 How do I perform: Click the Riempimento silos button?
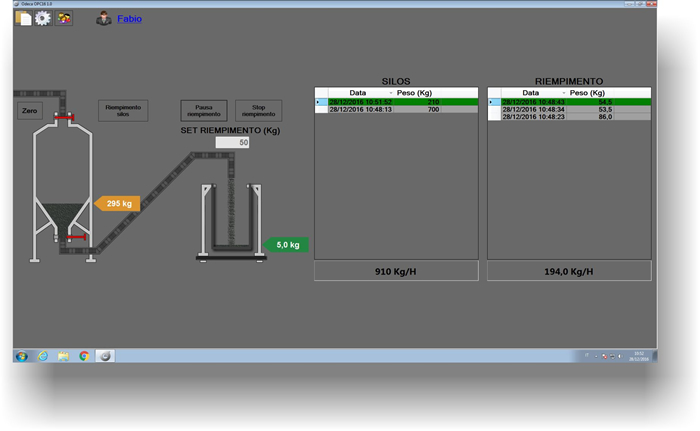click(123, 110)
